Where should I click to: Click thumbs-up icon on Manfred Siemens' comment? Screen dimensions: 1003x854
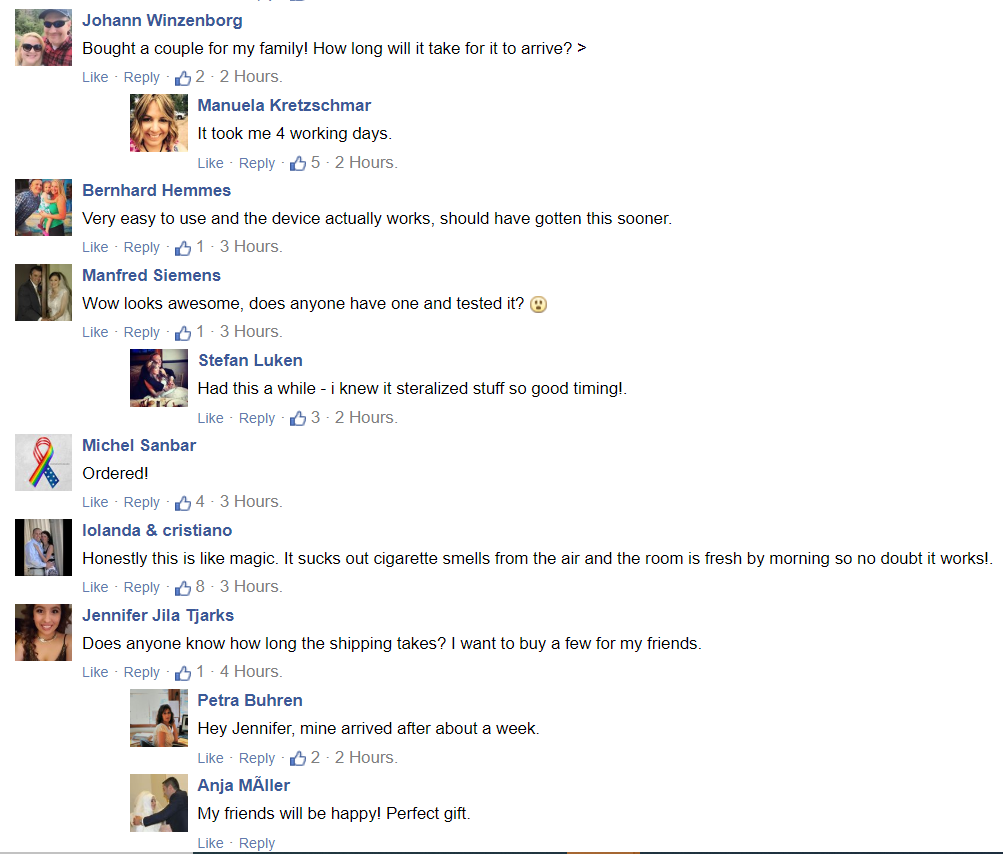pos(183,333)
